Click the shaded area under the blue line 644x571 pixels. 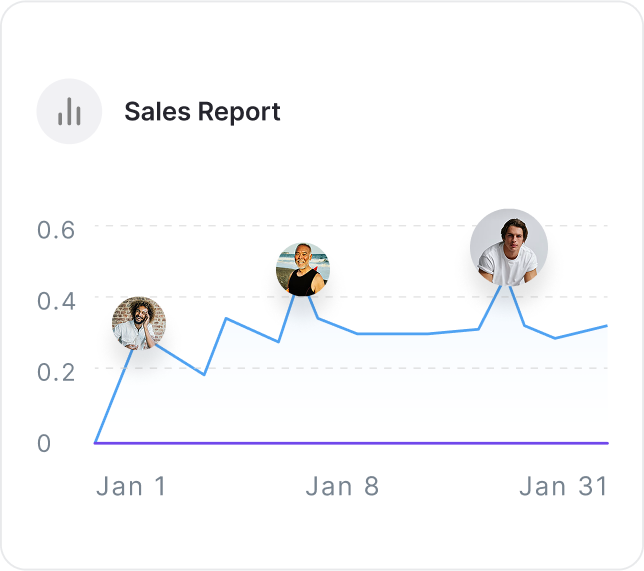click(x=400, y=390)
